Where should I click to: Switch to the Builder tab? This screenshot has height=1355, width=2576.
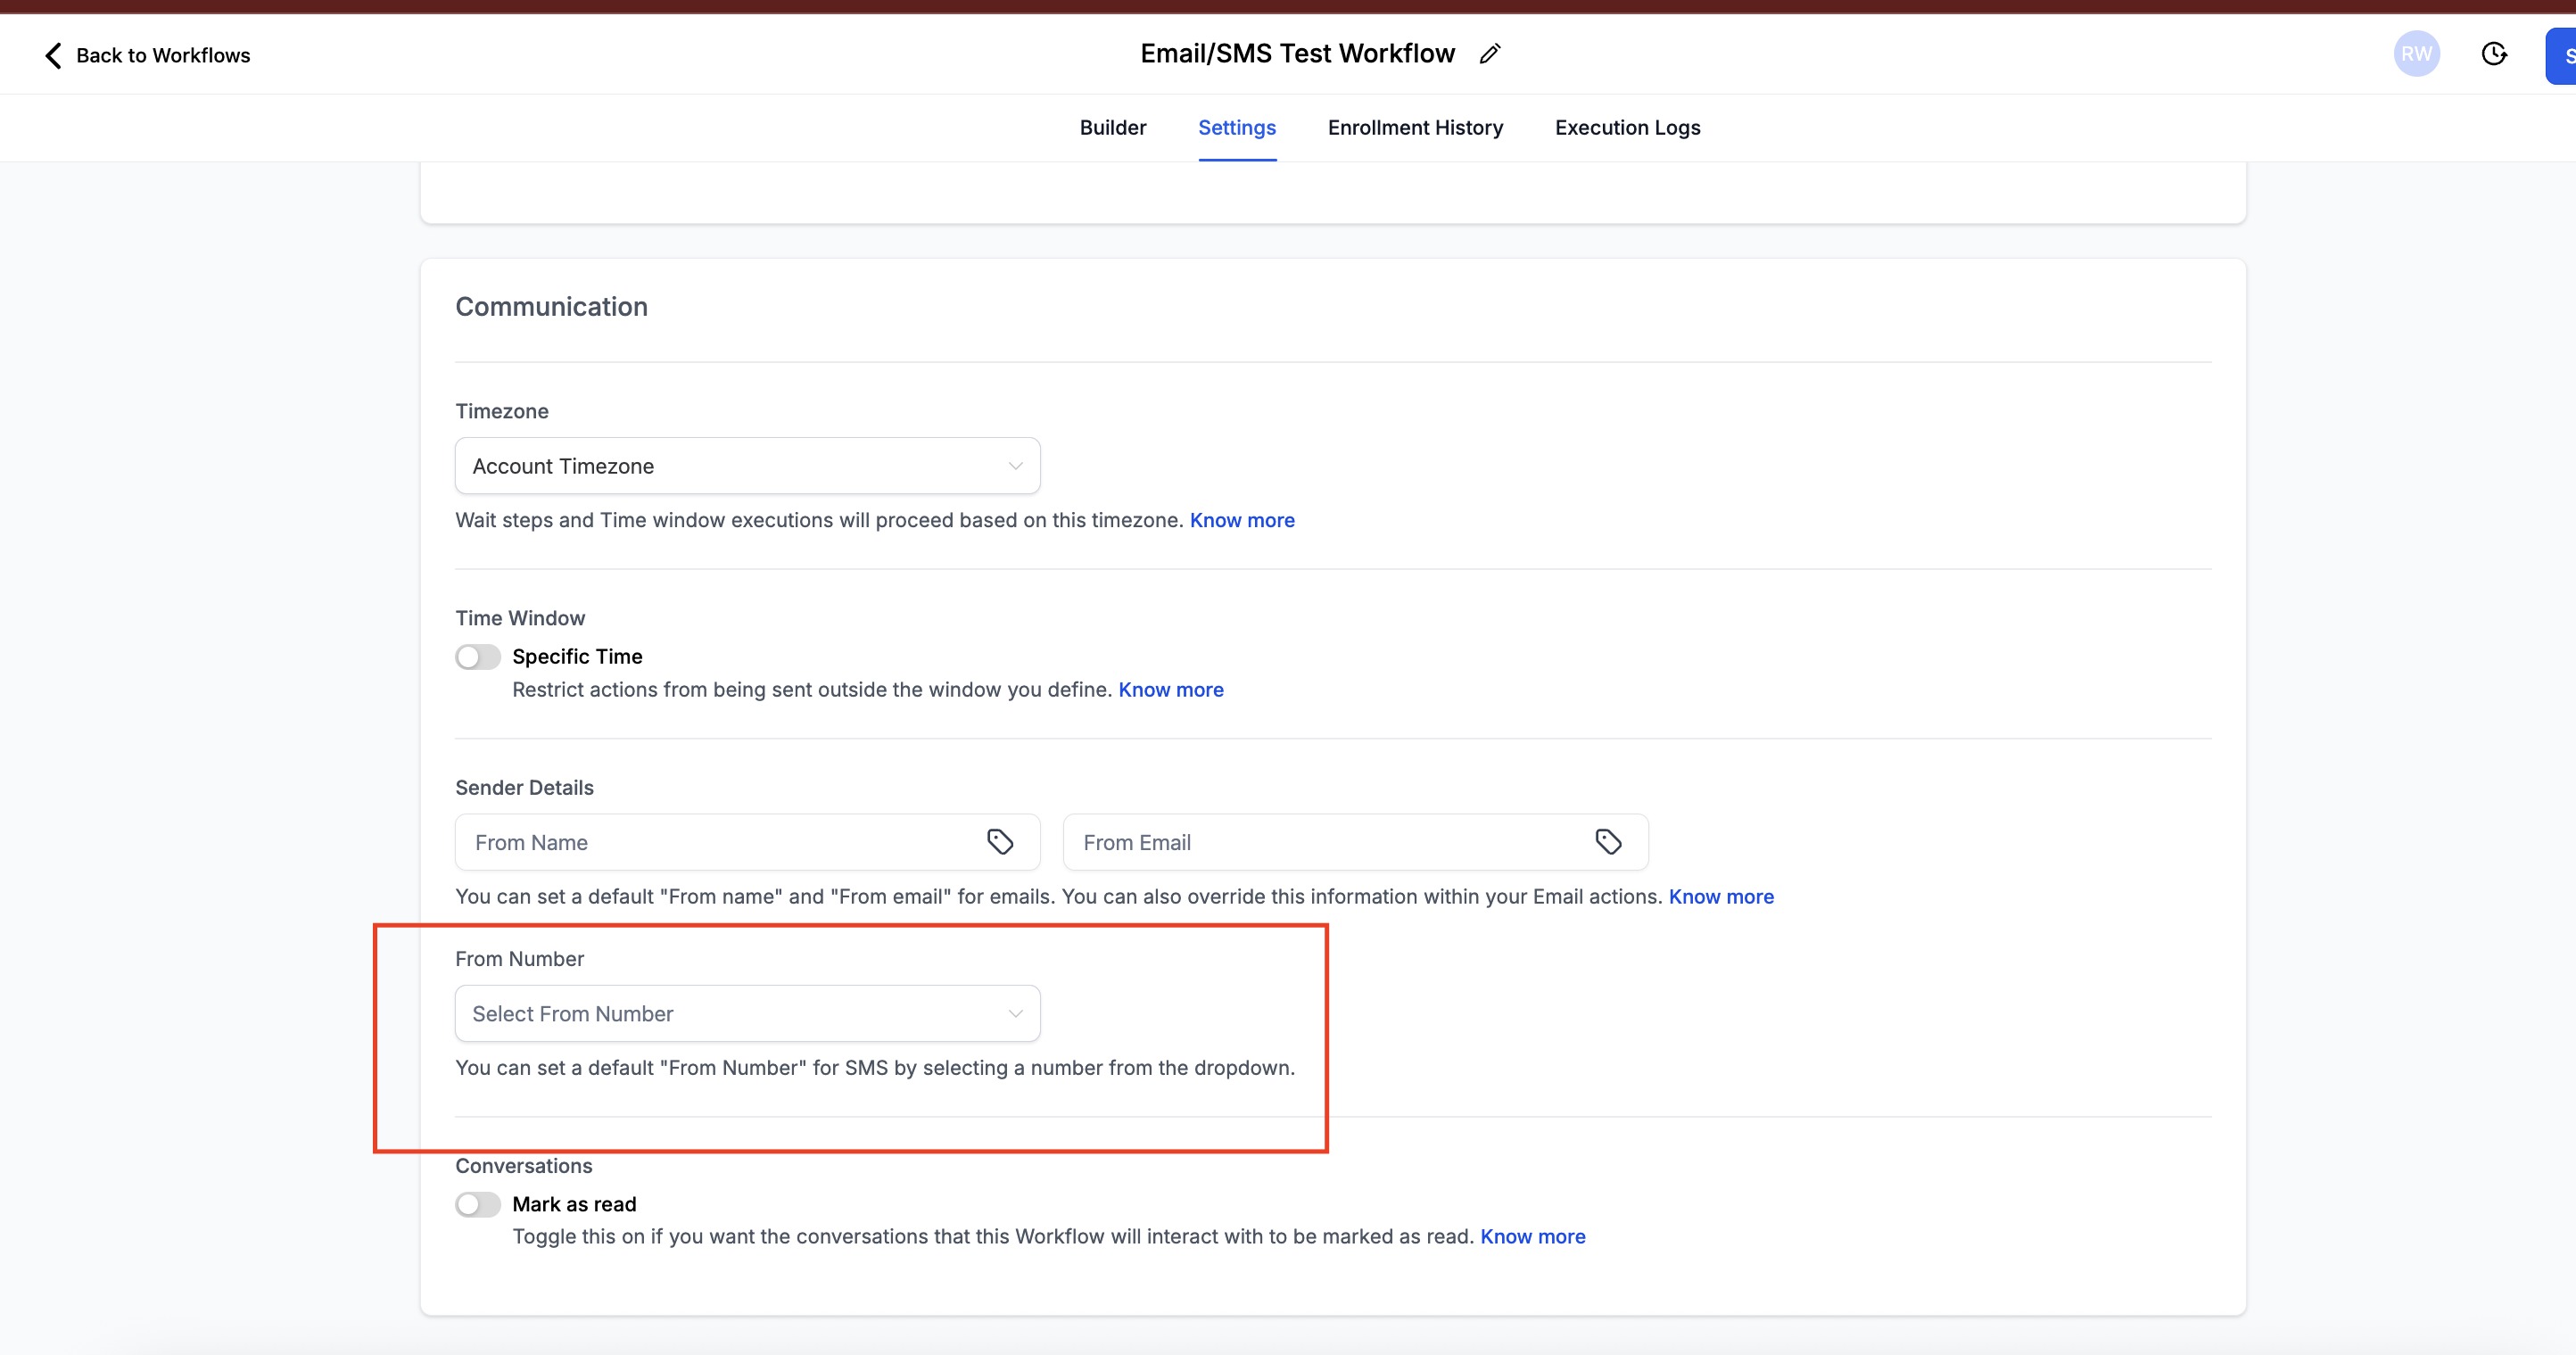[x=1112, y=128]
